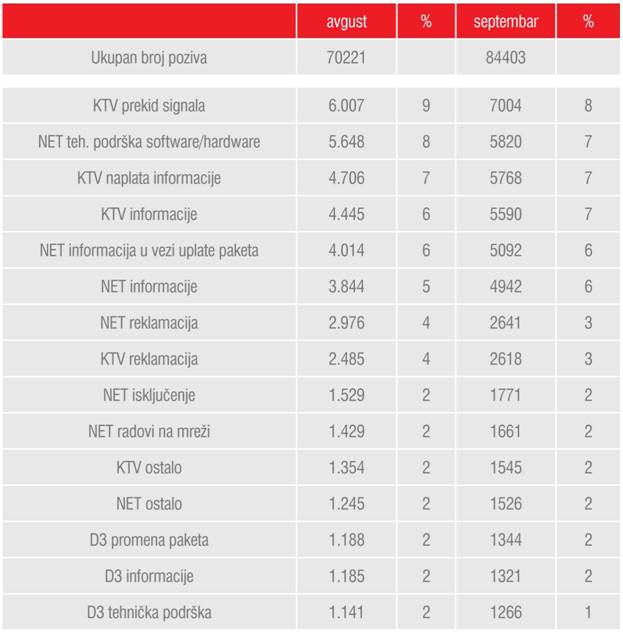Screen dimensions: 623x637
Task: Click the NET reklamacija row label
Action: point(149,323)
